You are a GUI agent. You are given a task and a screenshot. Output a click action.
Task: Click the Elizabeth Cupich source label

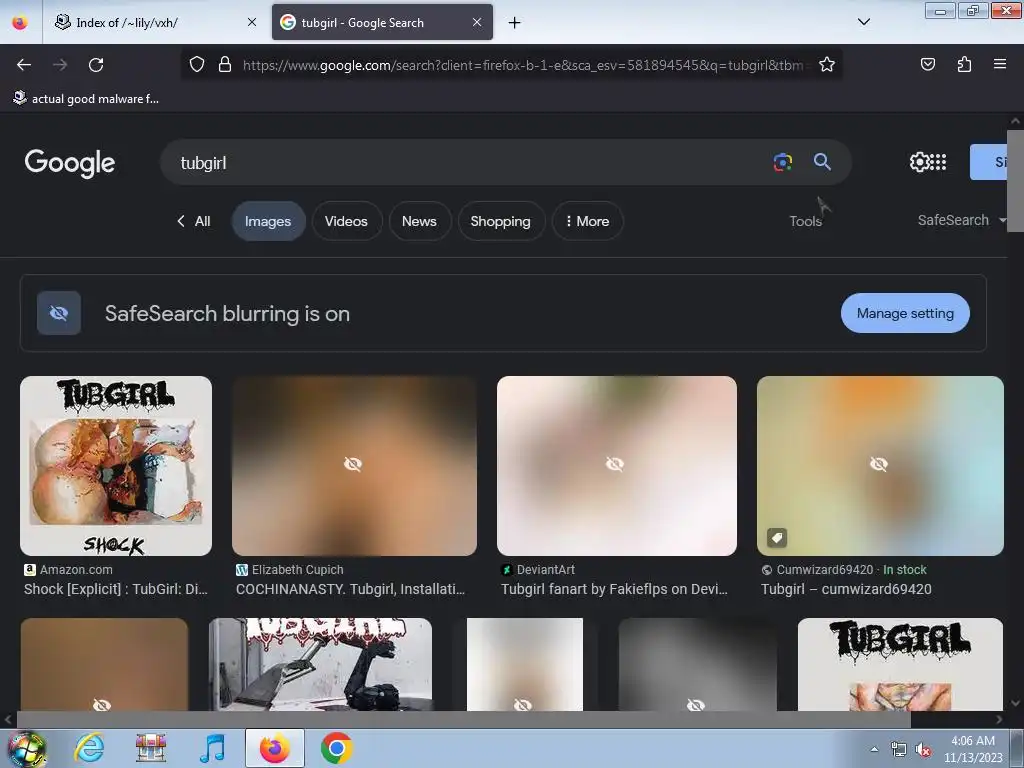[297, 569]
